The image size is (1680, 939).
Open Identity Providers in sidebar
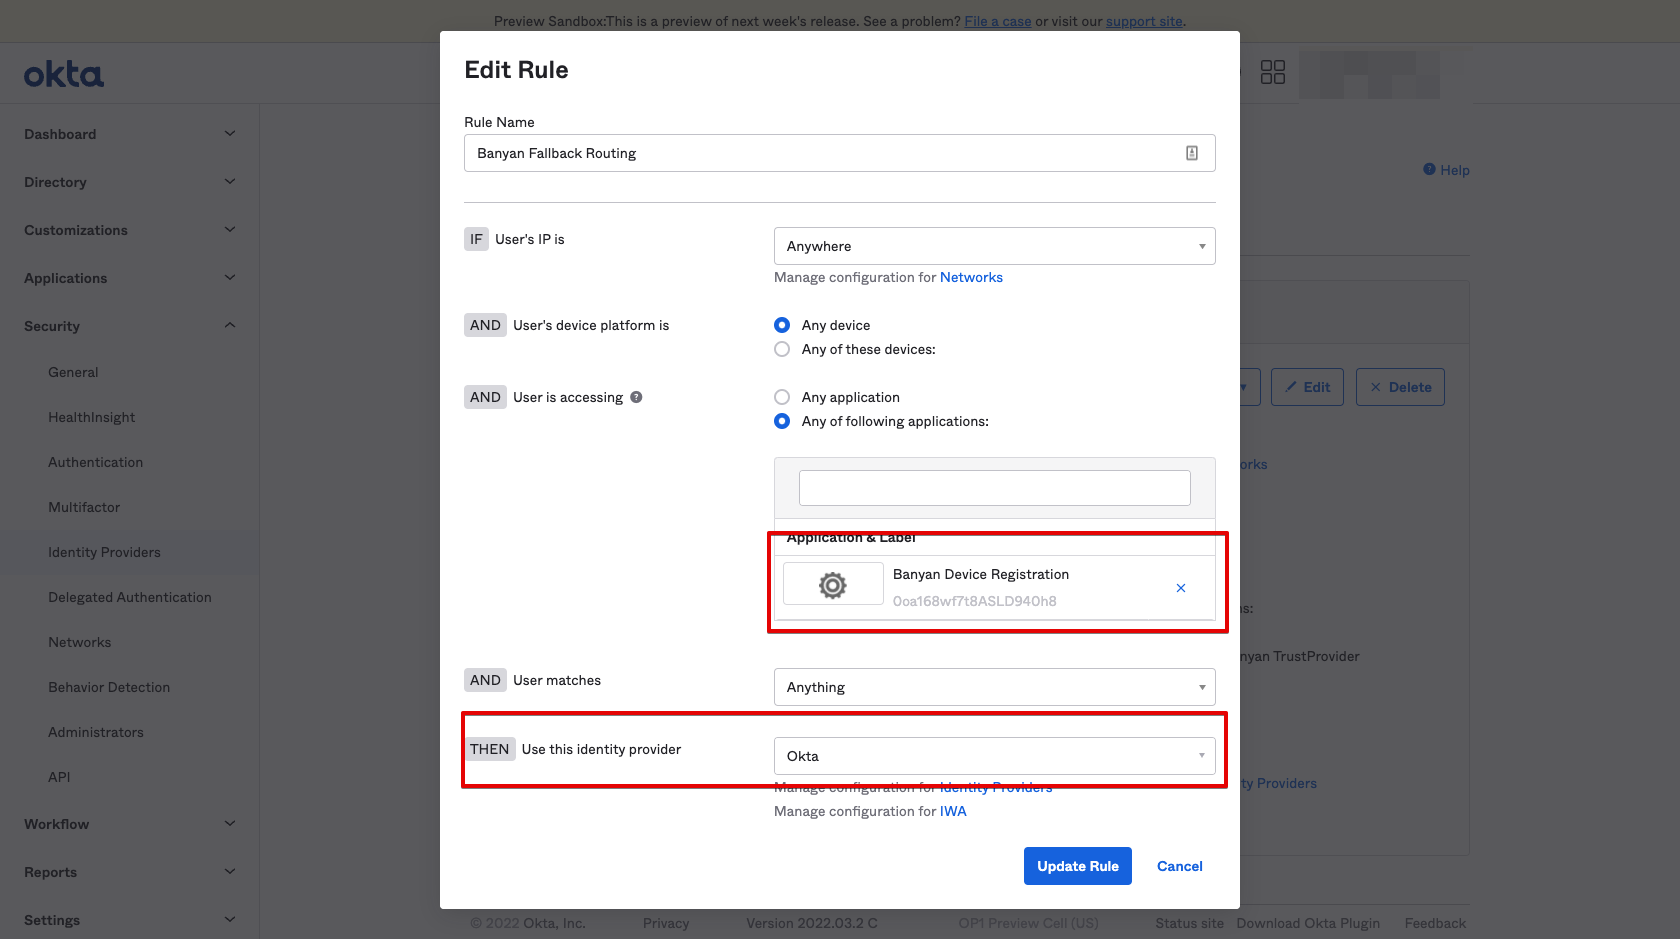coord(104,552)
